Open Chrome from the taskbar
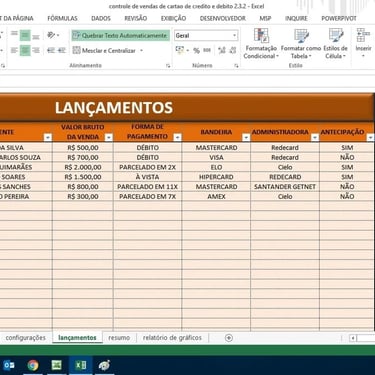The height and width of the screenshot is (375, 375). pos(33,365)
